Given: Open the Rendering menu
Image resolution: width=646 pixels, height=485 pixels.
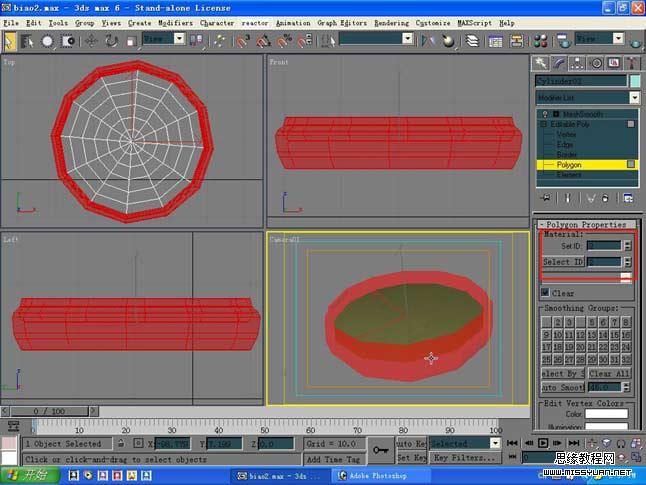Looking at the screenshot, I should pos(391,23).
